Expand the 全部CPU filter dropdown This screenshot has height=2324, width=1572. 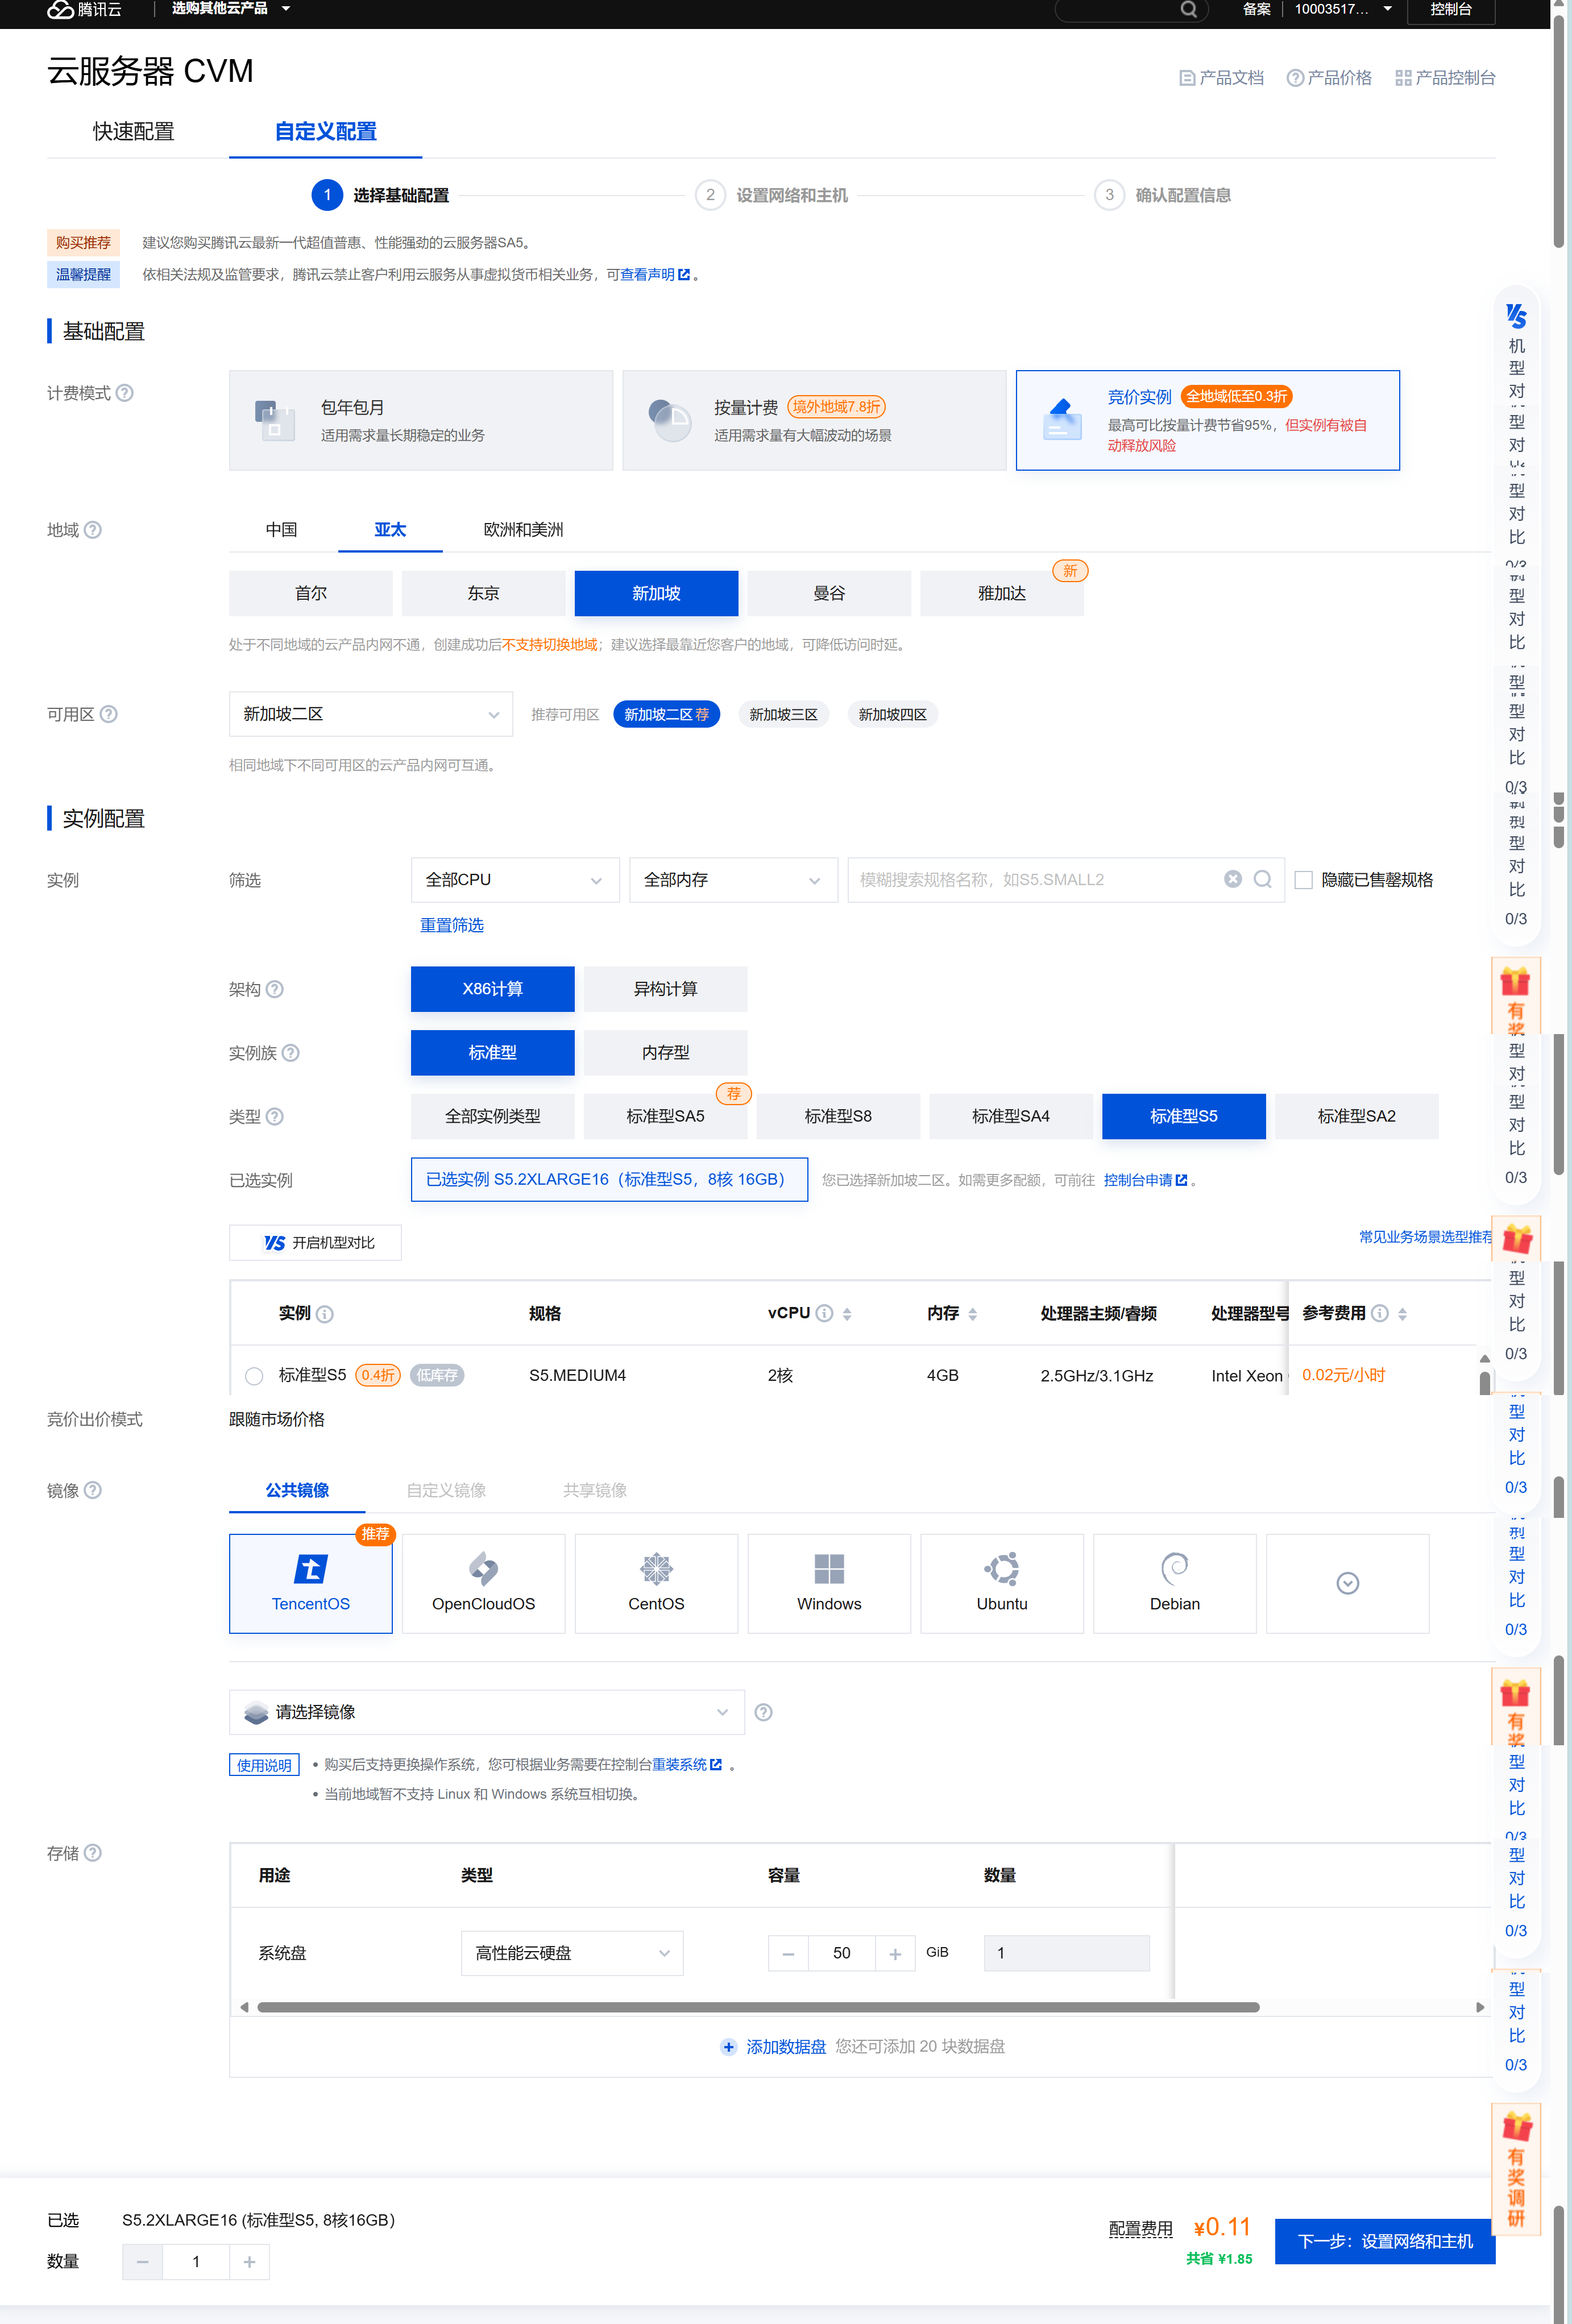click(514, 880)
